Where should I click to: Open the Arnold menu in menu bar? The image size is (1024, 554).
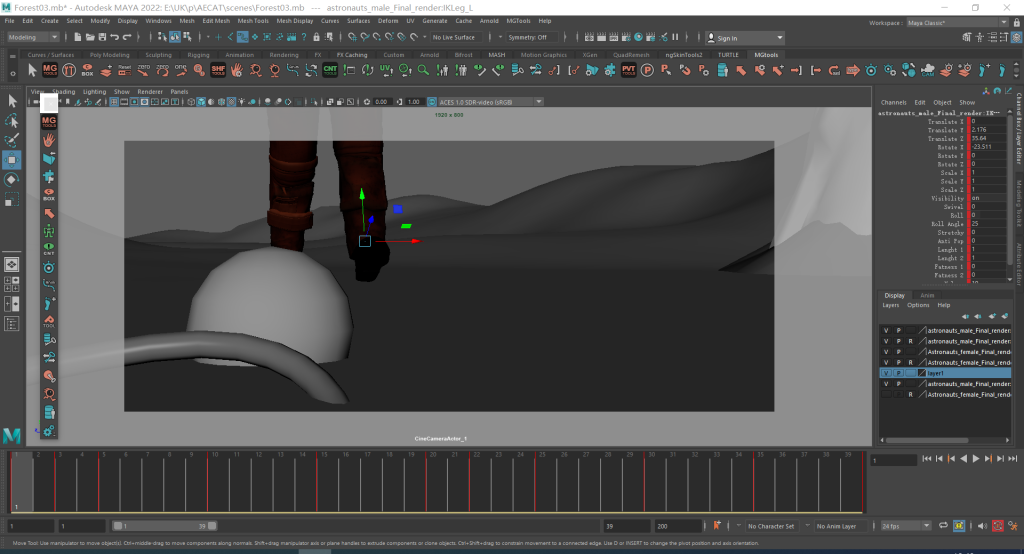pos(489,21)
